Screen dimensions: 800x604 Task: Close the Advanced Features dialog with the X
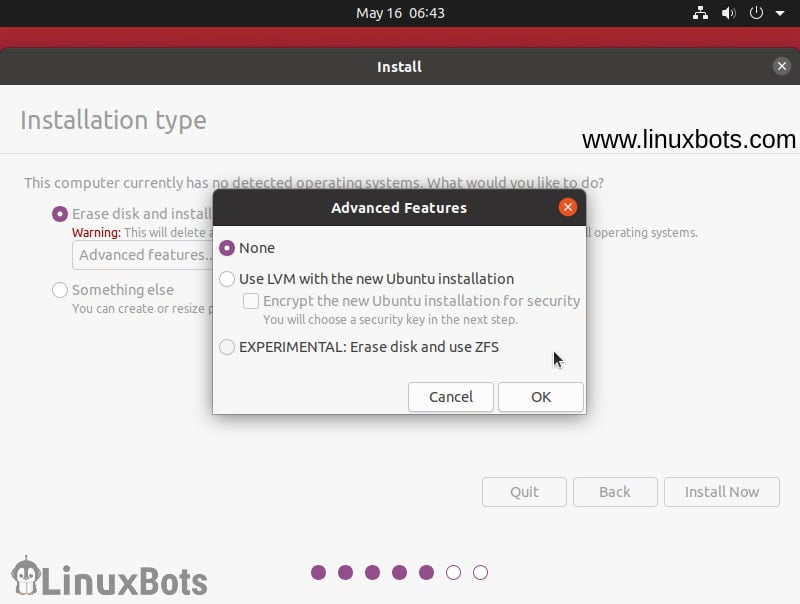pos(568,207)
